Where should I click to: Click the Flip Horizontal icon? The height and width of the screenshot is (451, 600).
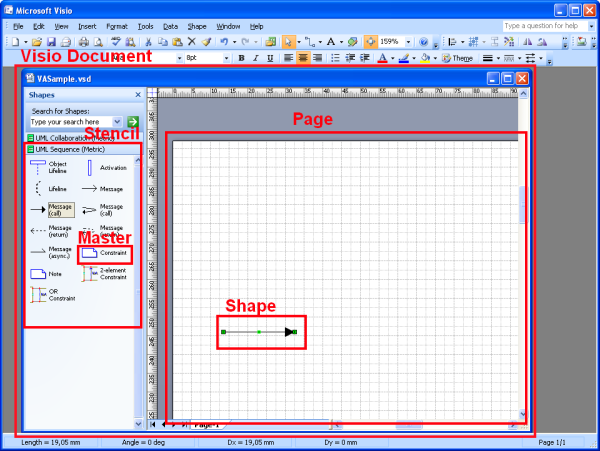[528, 42]
